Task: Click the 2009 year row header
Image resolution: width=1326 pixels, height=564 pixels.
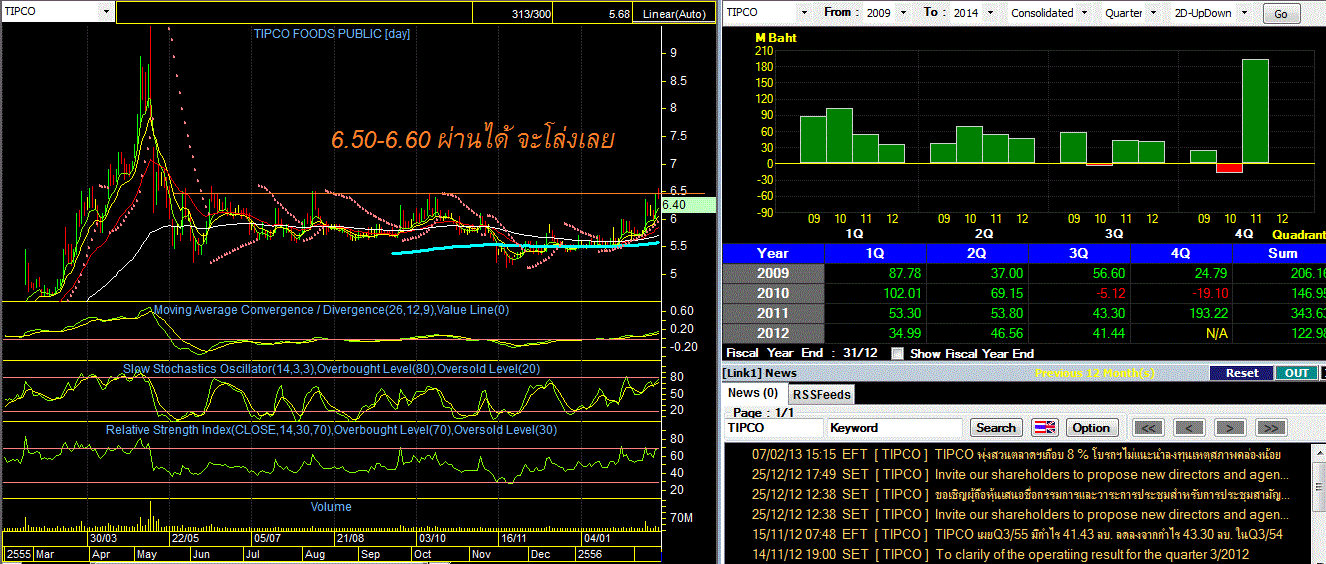Action: [x=773, y=273]
